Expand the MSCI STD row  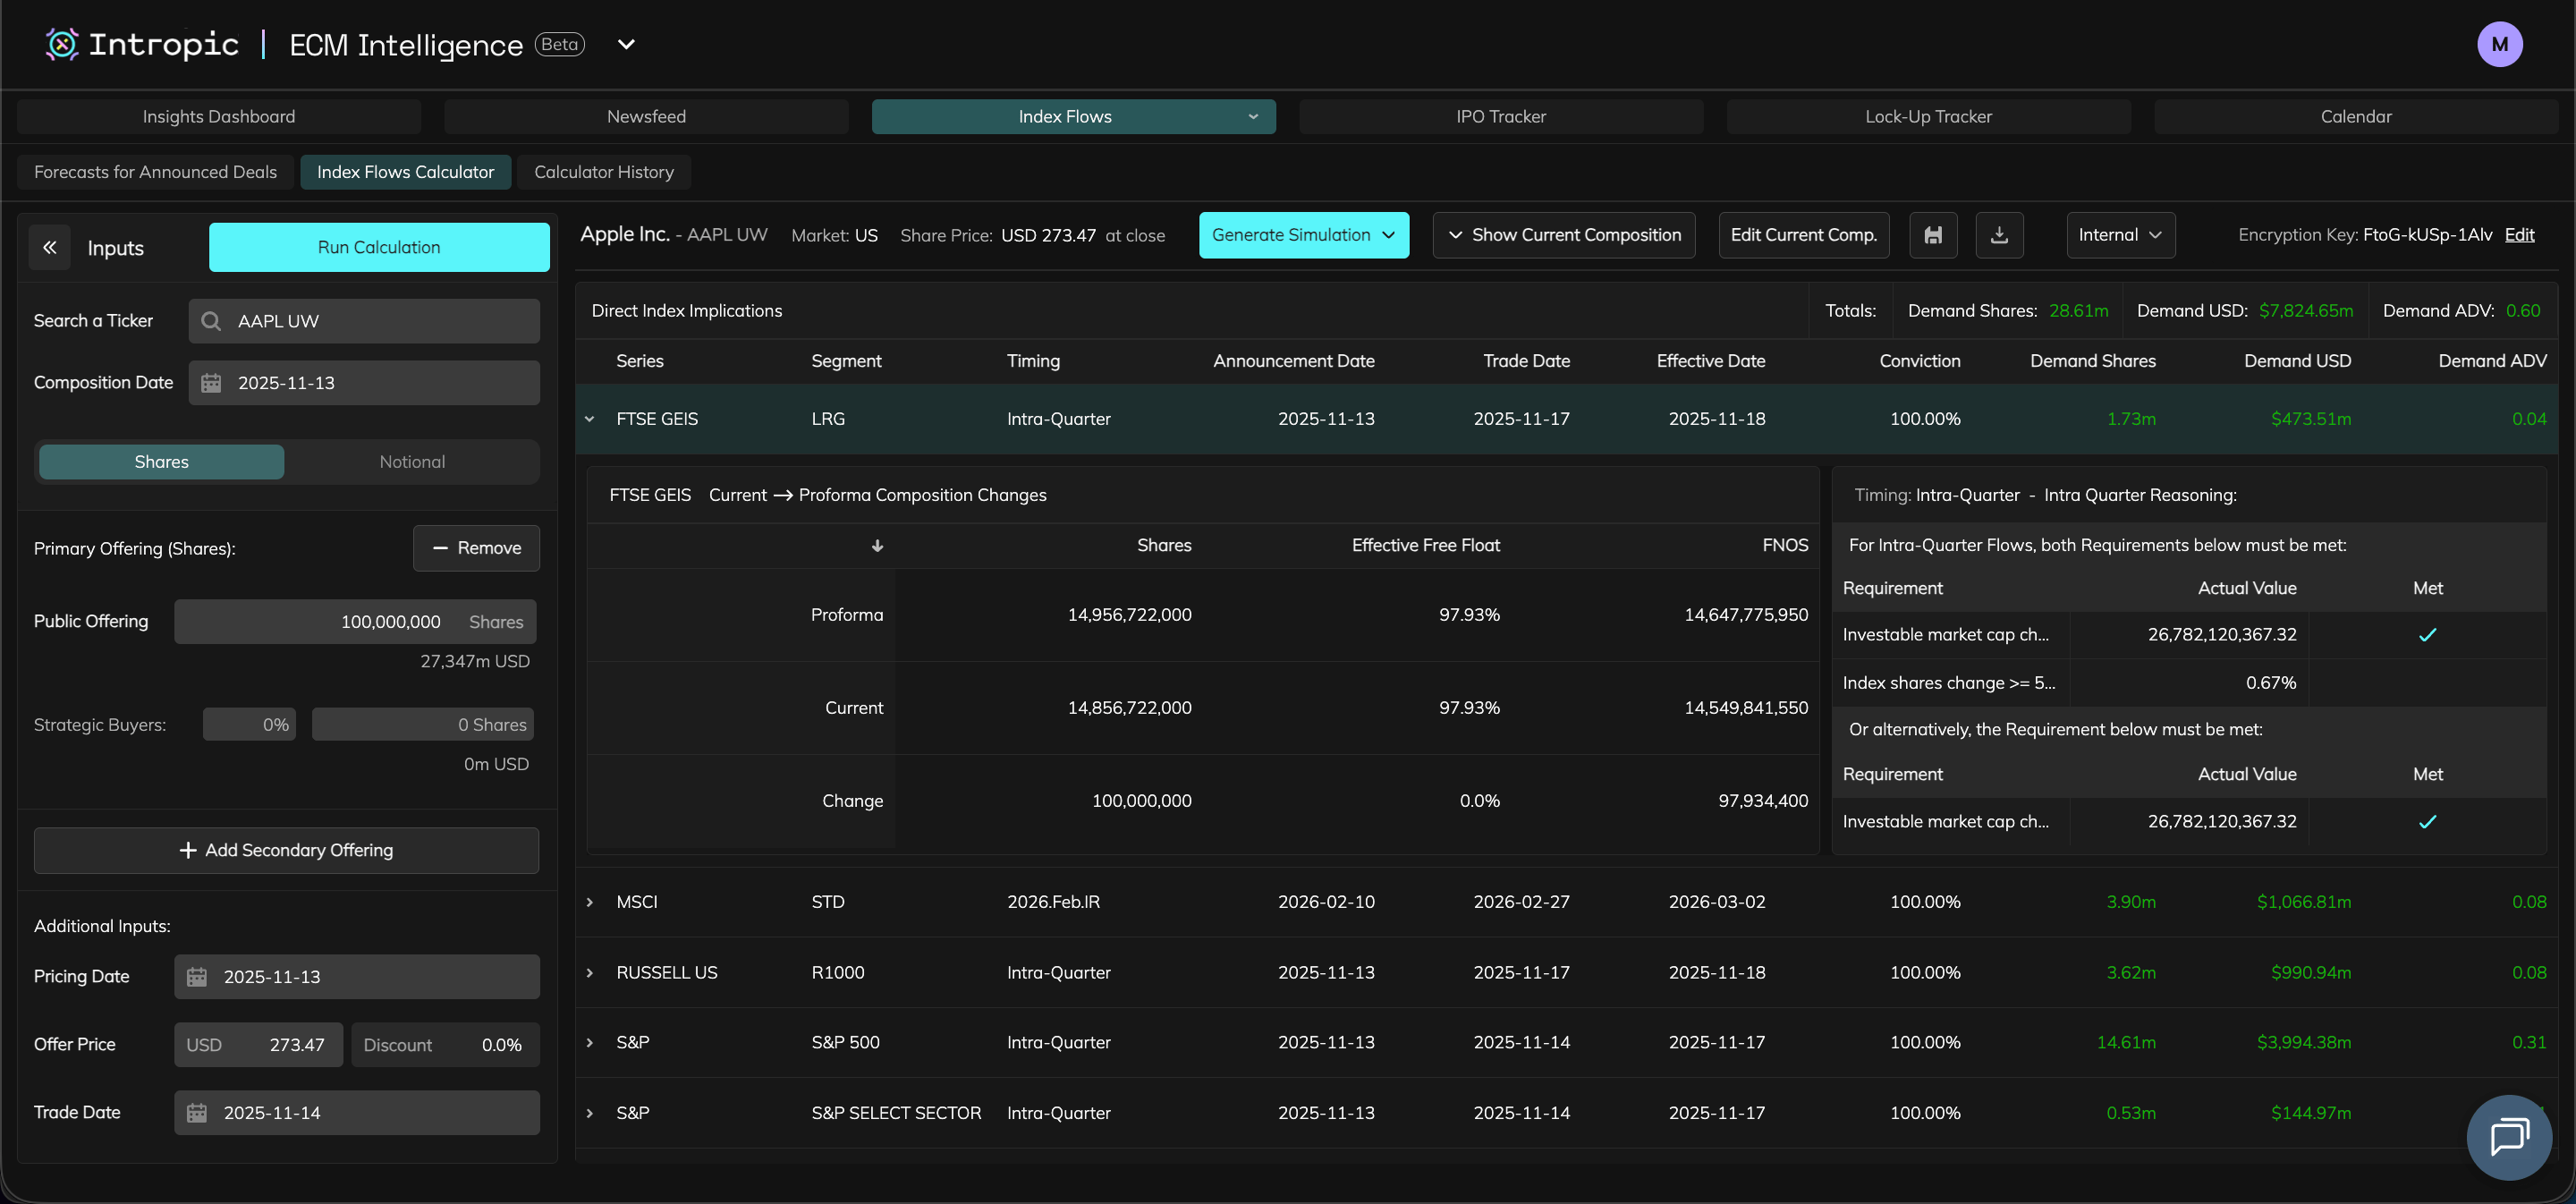coord(590,902)
